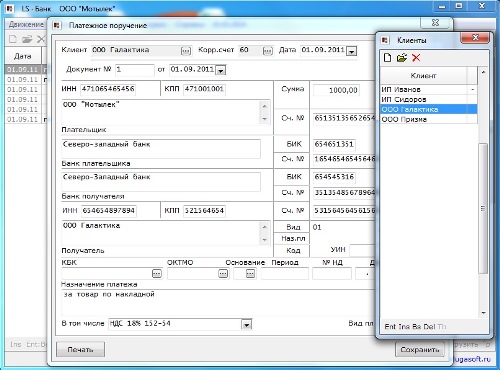The height and width of the screenshot is (370, 500).
Task: Click the Назначение платежа text area
Action: pos(218,303)
